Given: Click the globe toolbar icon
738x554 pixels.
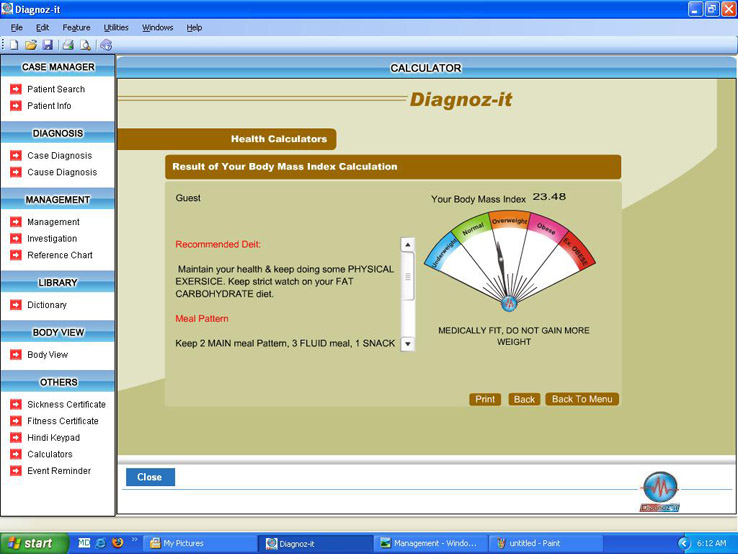Looking at the screenshot, I should pos(106,45).
